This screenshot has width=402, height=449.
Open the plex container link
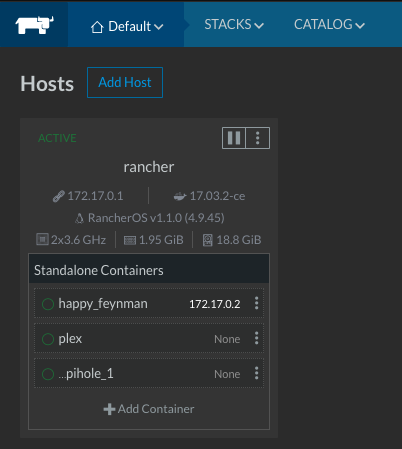pyautogui.click(x=70, y=339)
